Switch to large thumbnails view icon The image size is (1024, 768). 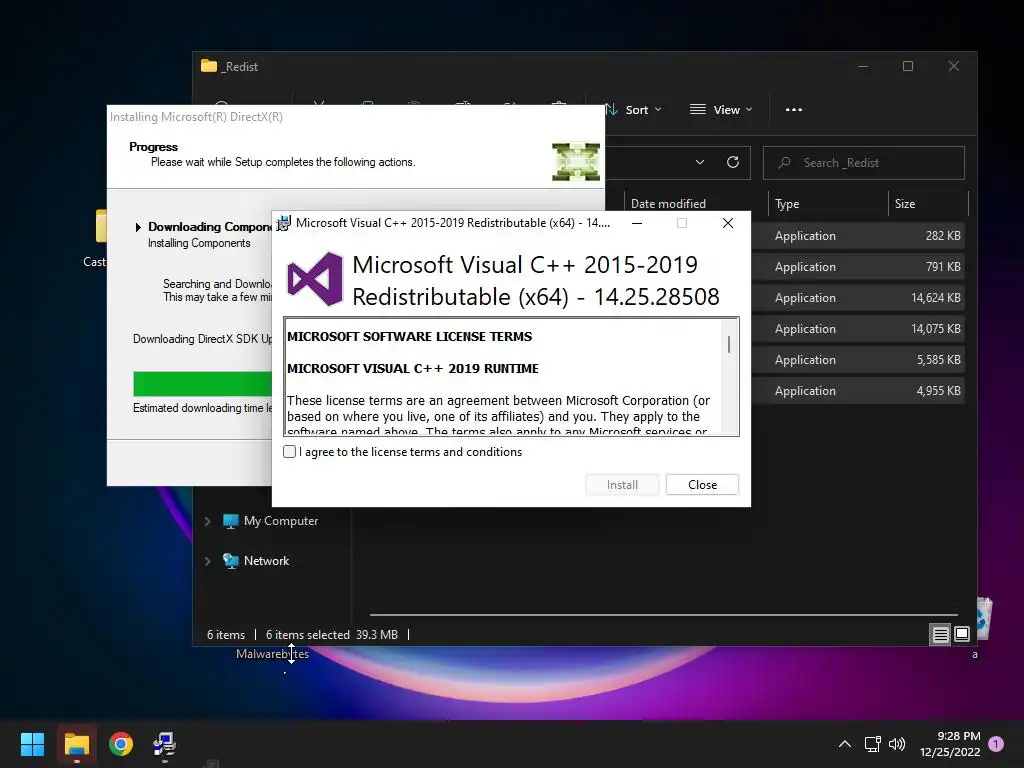pyautogui.click(x=962, y=634)
